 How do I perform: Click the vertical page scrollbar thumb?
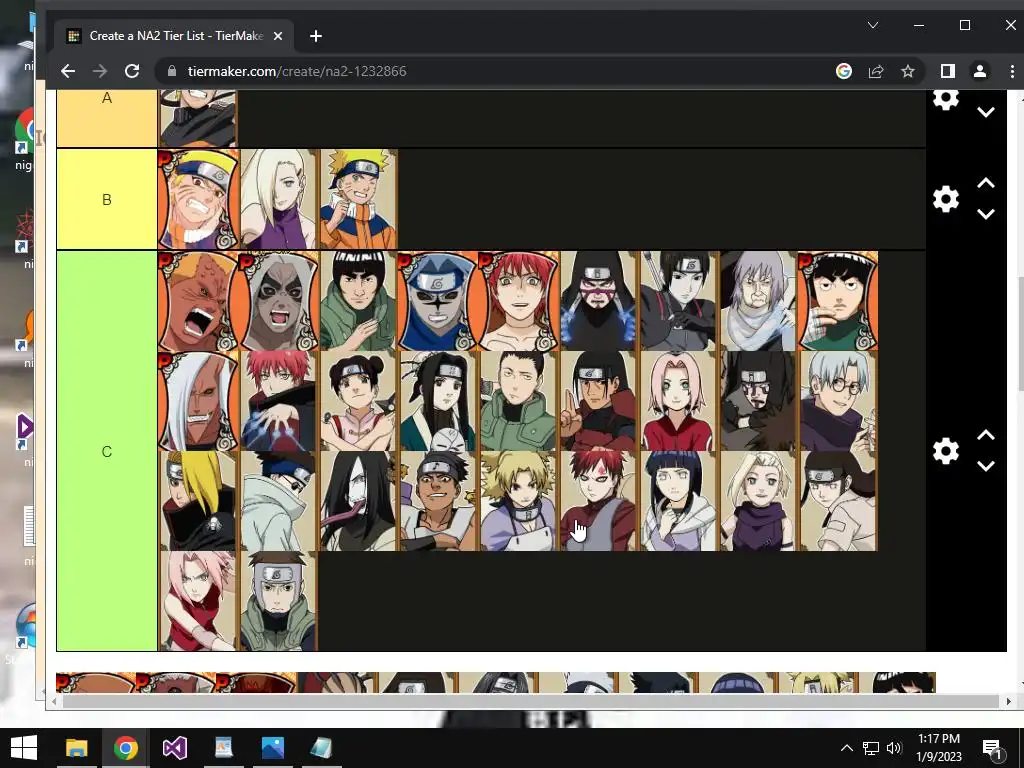[x=1019, y=333]
